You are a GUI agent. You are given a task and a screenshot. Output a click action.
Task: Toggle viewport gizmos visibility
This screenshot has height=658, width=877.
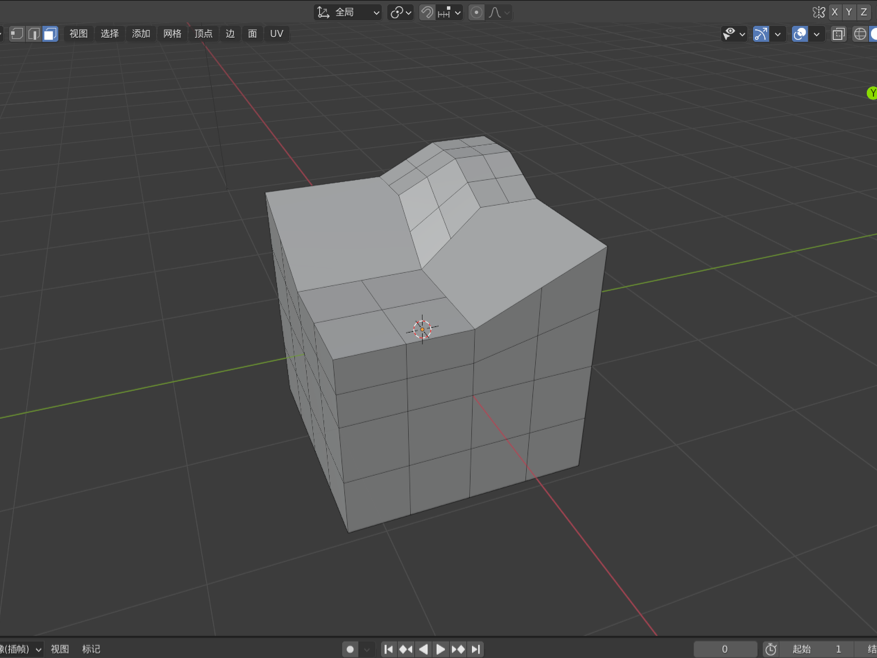coord(761,33)
